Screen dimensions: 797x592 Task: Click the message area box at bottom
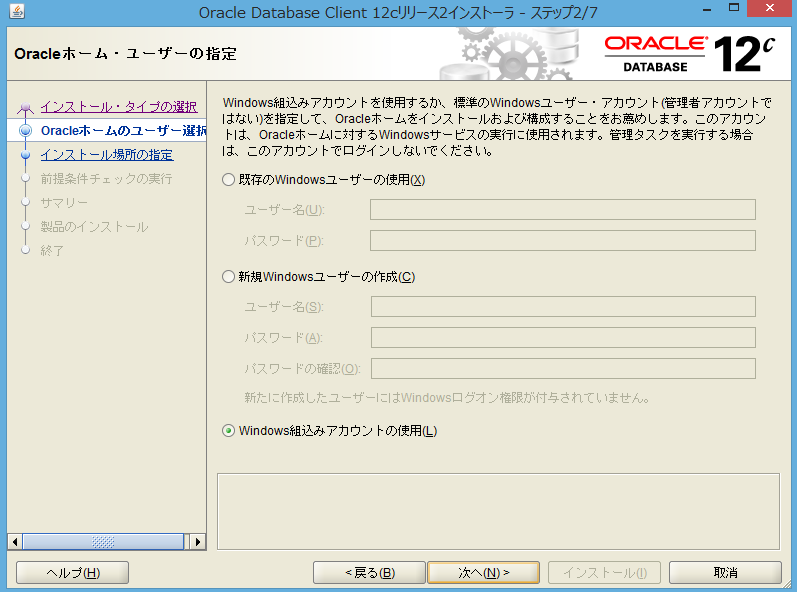498,512
